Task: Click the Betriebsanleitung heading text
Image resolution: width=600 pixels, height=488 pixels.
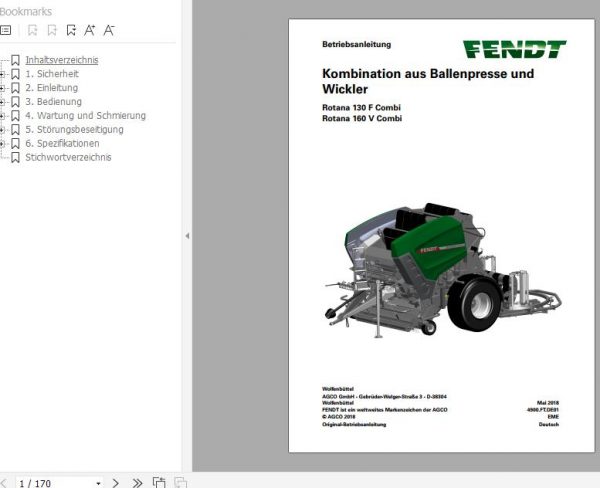Action: [357, 44]
